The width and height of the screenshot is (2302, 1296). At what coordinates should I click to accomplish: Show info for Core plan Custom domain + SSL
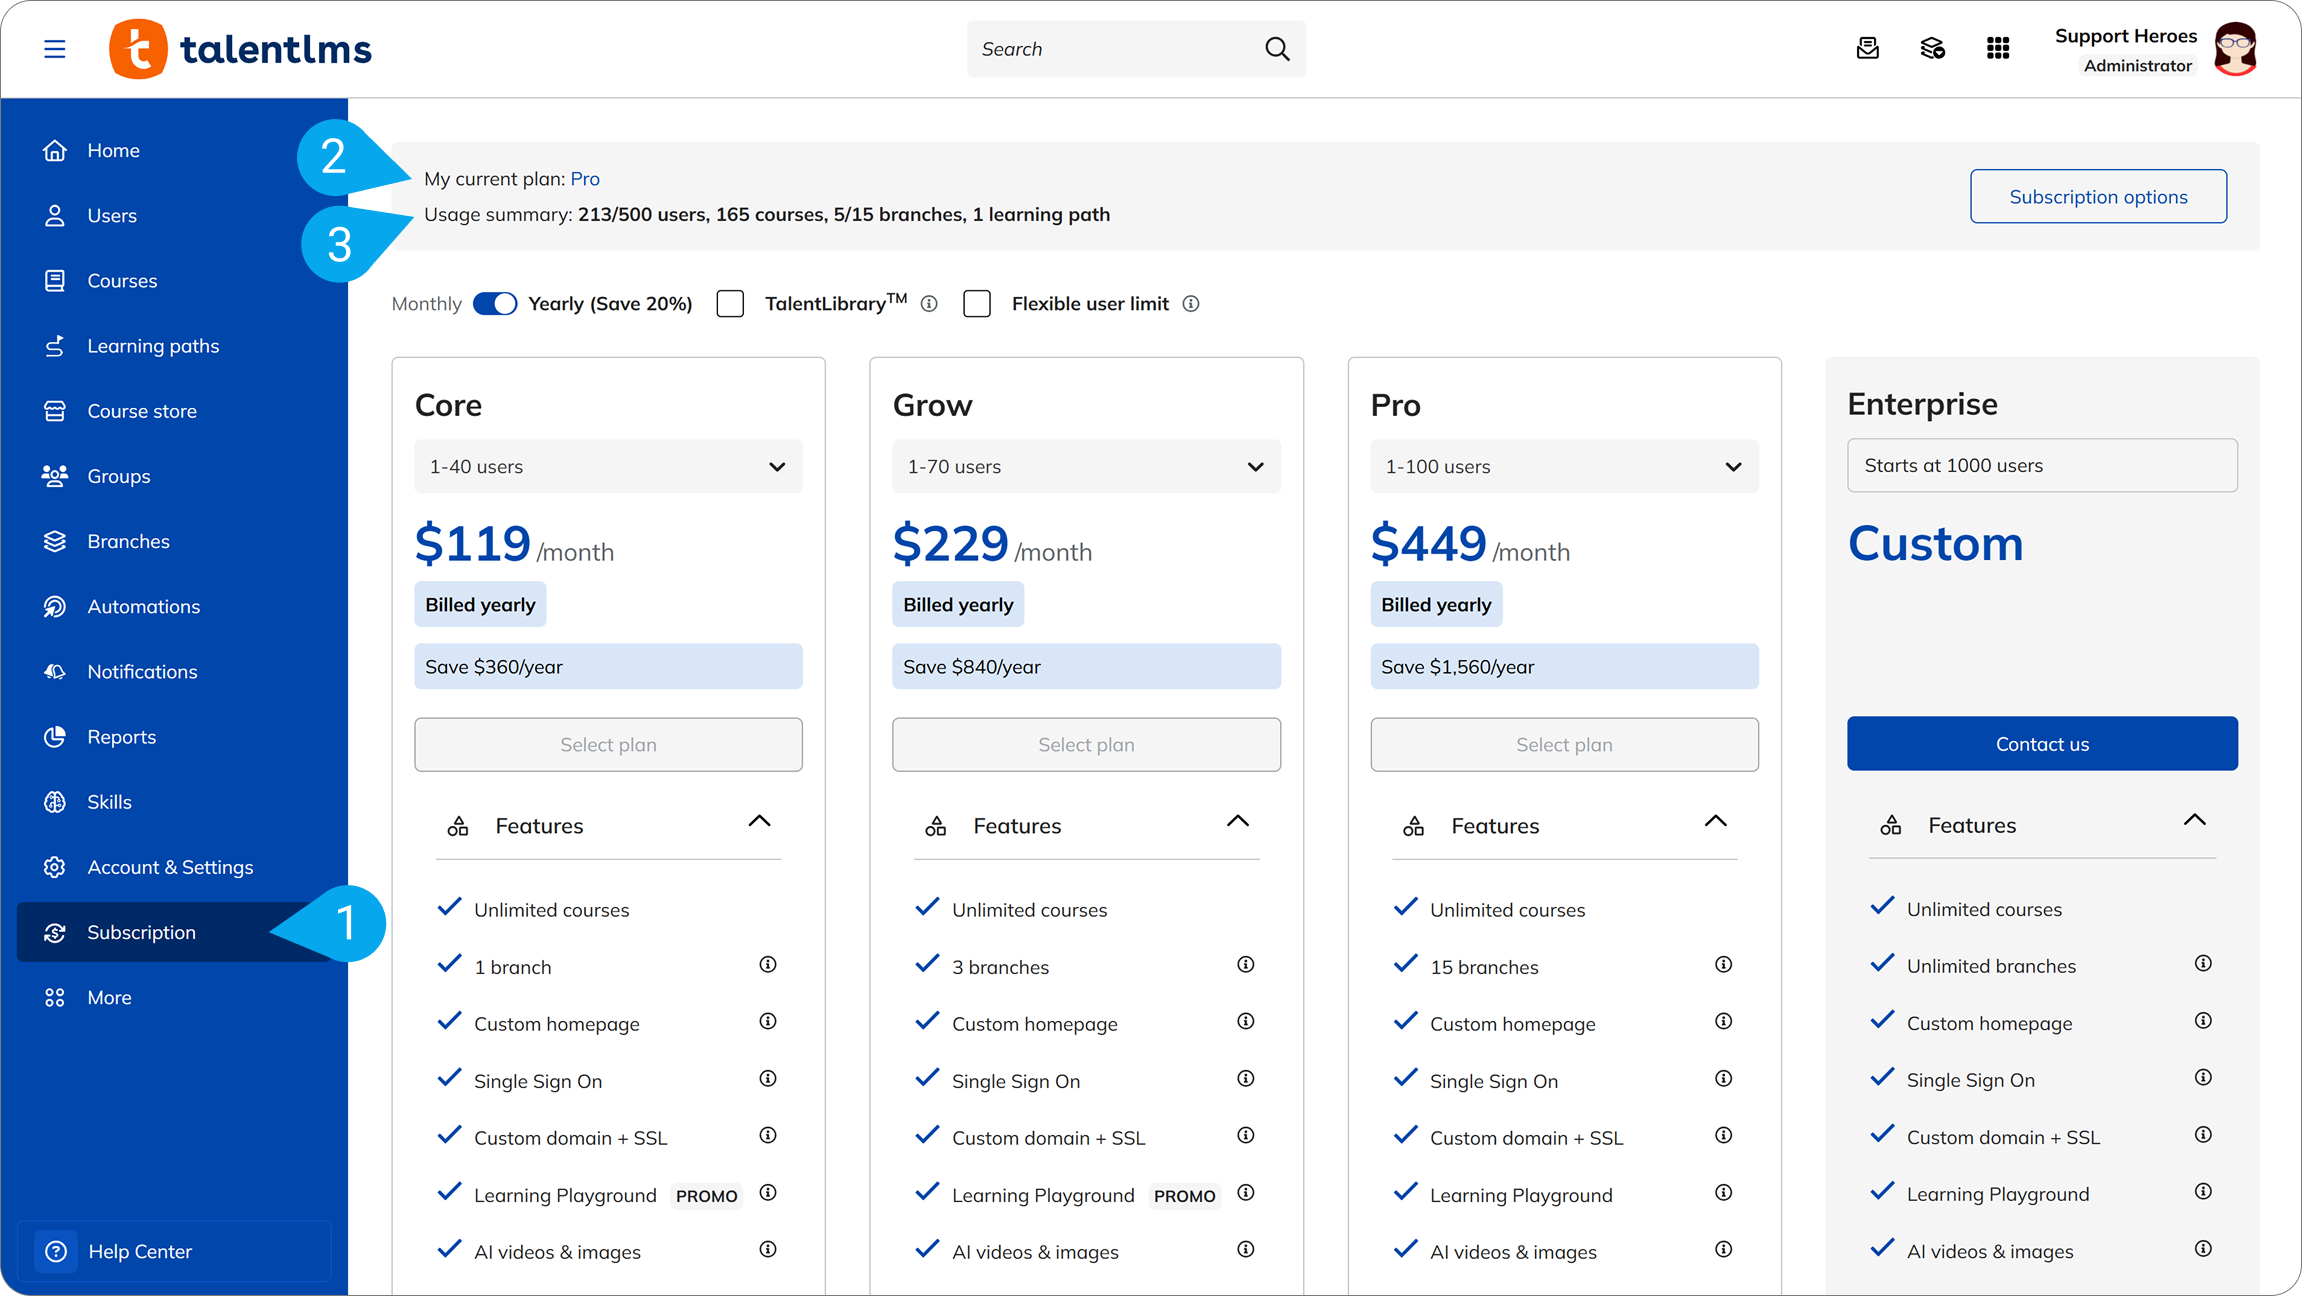768,1136
